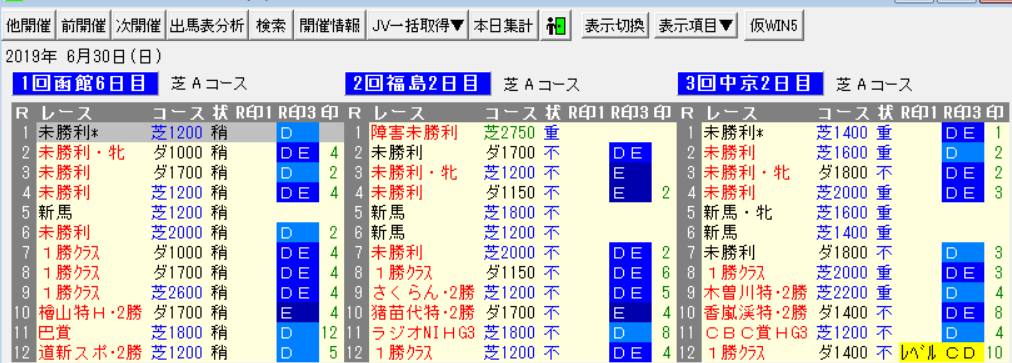This screenshot has height=363, width=1012.
Task: Open Hakodate 檜山特H・2勝 race
Action: click(90, 313)
